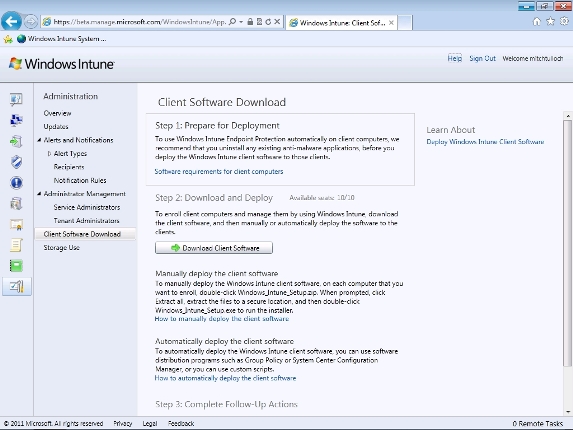Click the Step 3: Complete Follow-Up Actions heading
The width and height of the screenshot is (573, 430).
pos(226,404)
